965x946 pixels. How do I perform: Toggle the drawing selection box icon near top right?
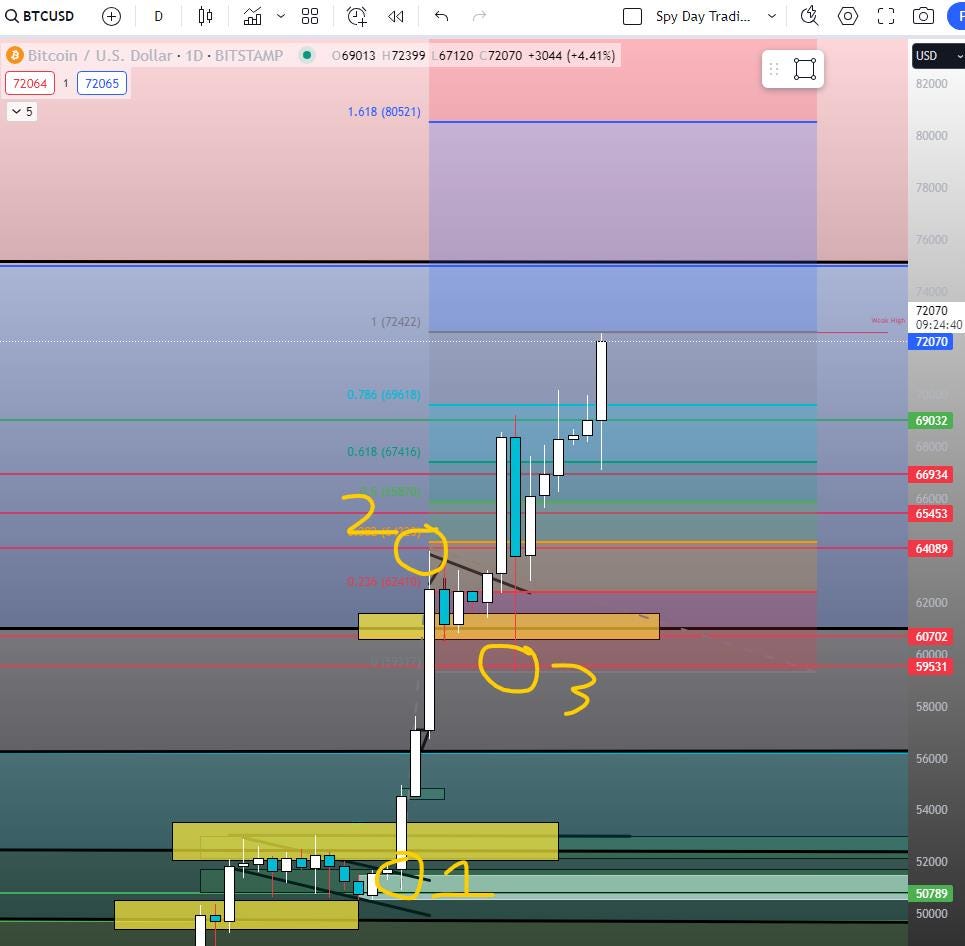point(806,69)
